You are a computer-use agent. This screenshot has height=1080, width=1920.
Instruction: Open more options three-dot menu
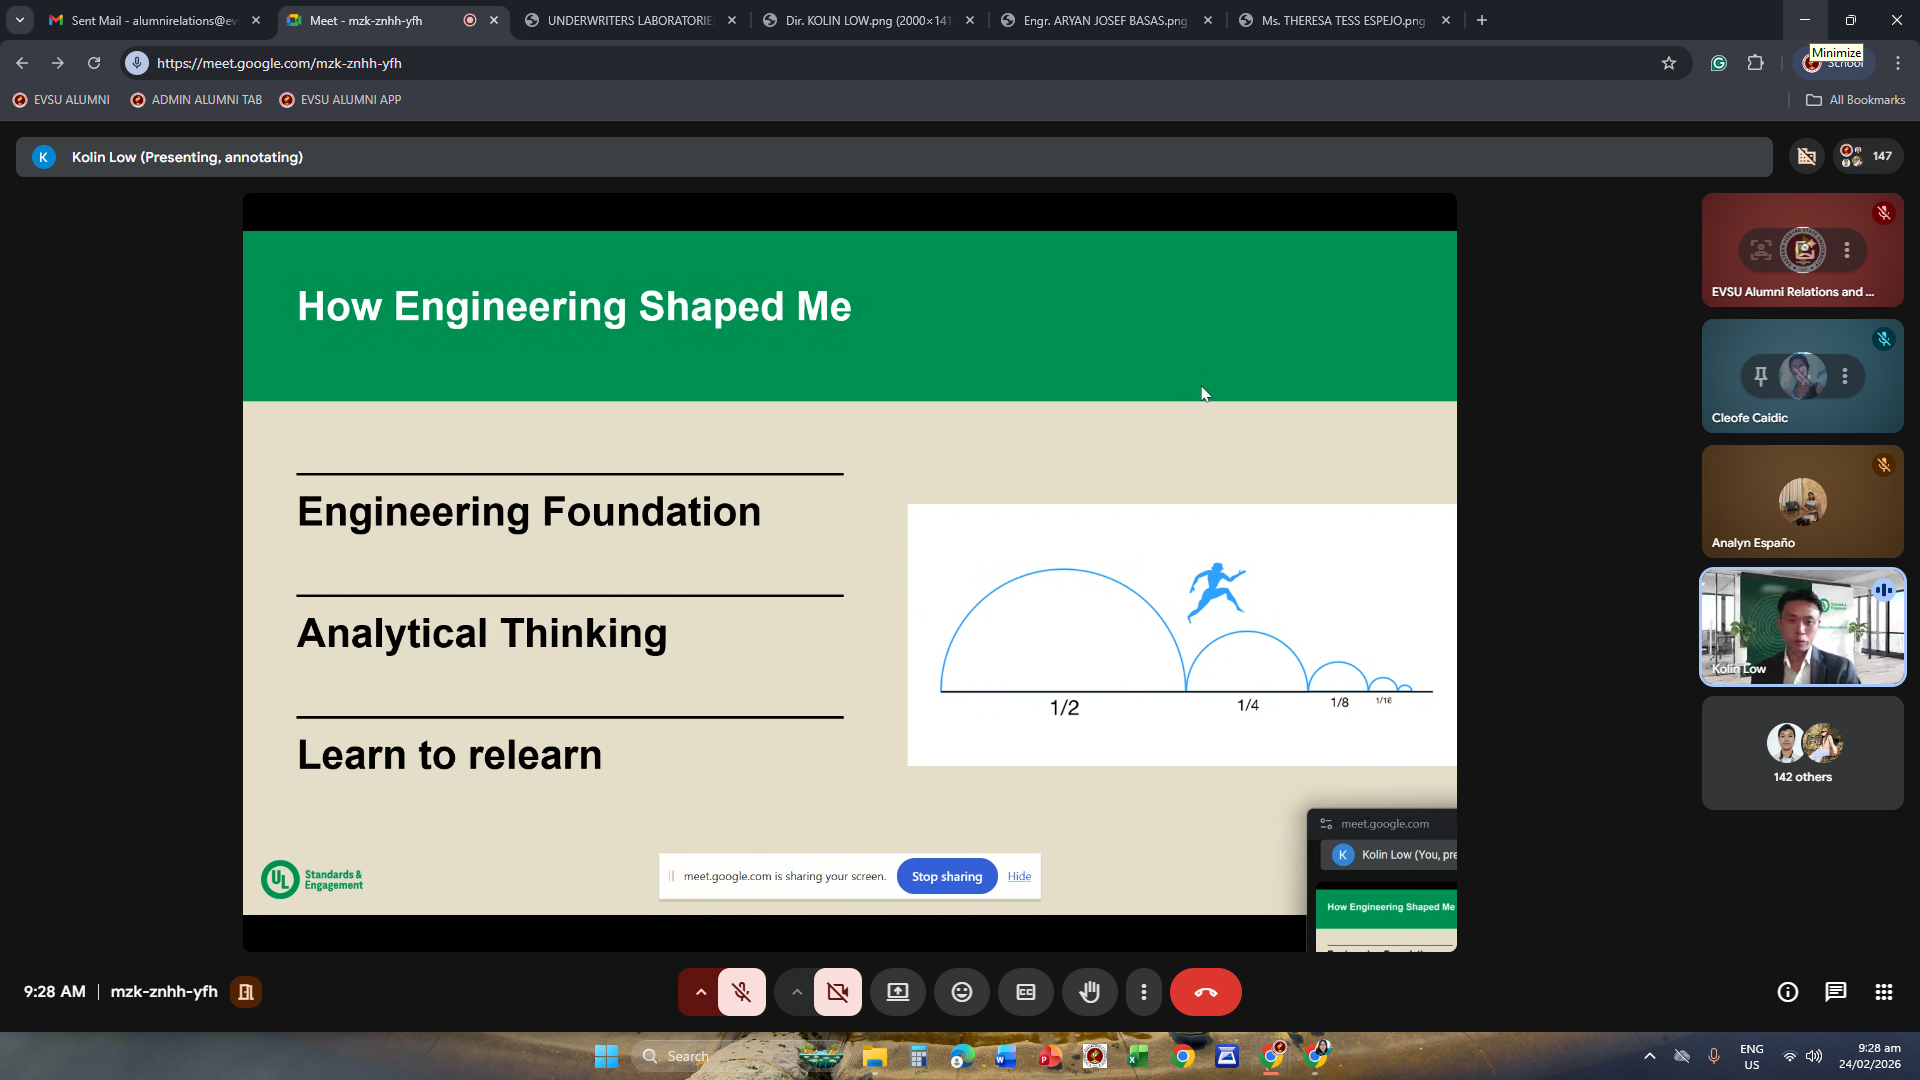pyautogui.click(x=1143, y=992)
